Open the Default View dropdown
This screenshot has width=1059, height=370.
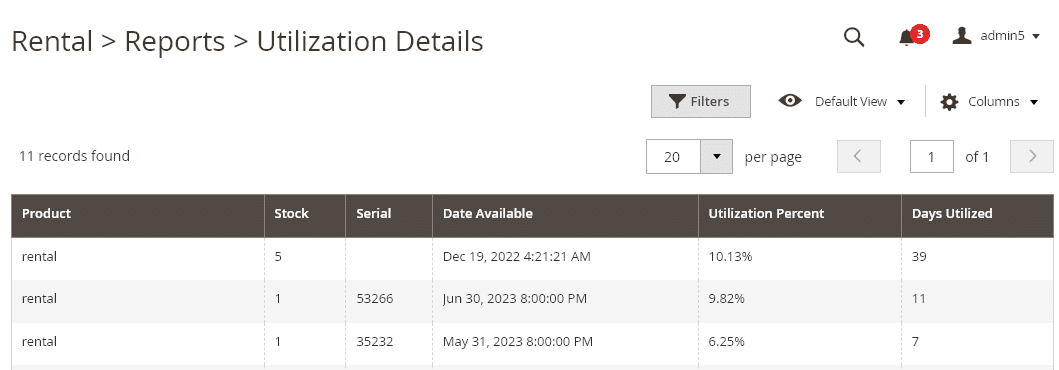point(842,101)
